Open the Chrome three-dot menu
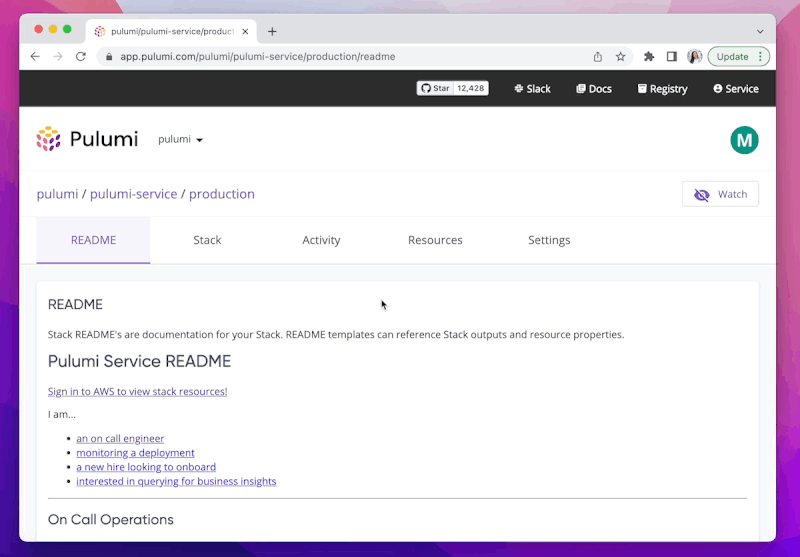The width and height of the screenshot is (800, 557). pos(760,57)
